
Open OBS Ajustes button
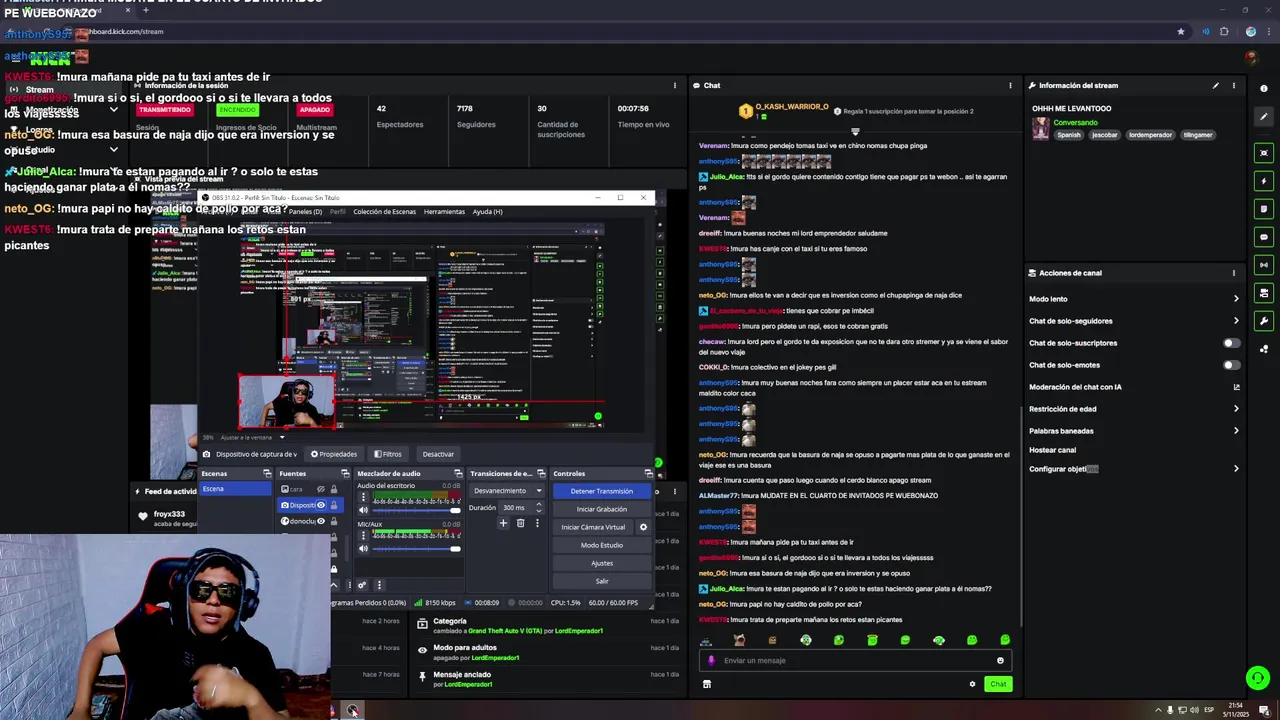point(601,563)
